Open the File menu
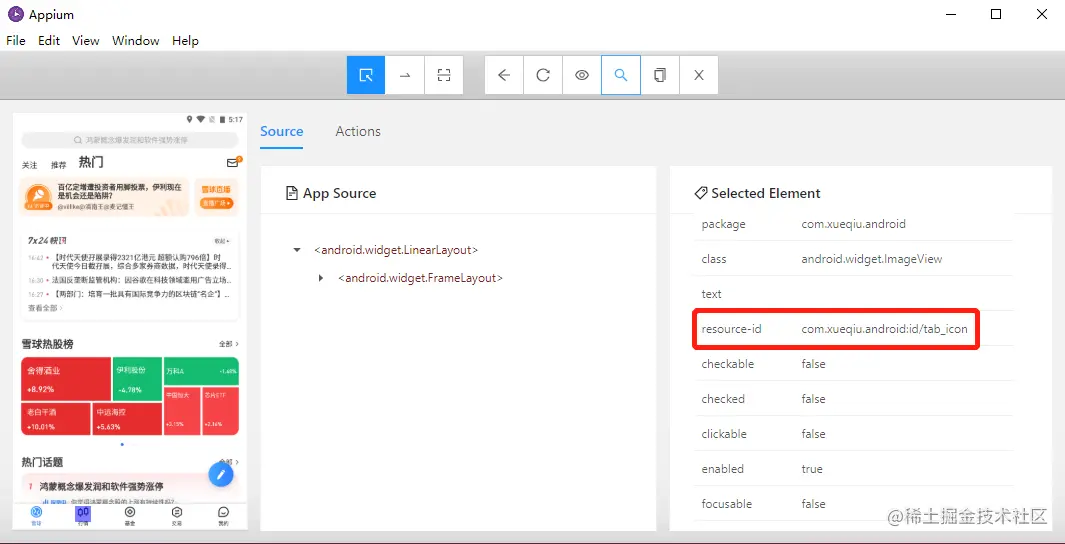The image size is (1065, 544). [x=16, y=41]
